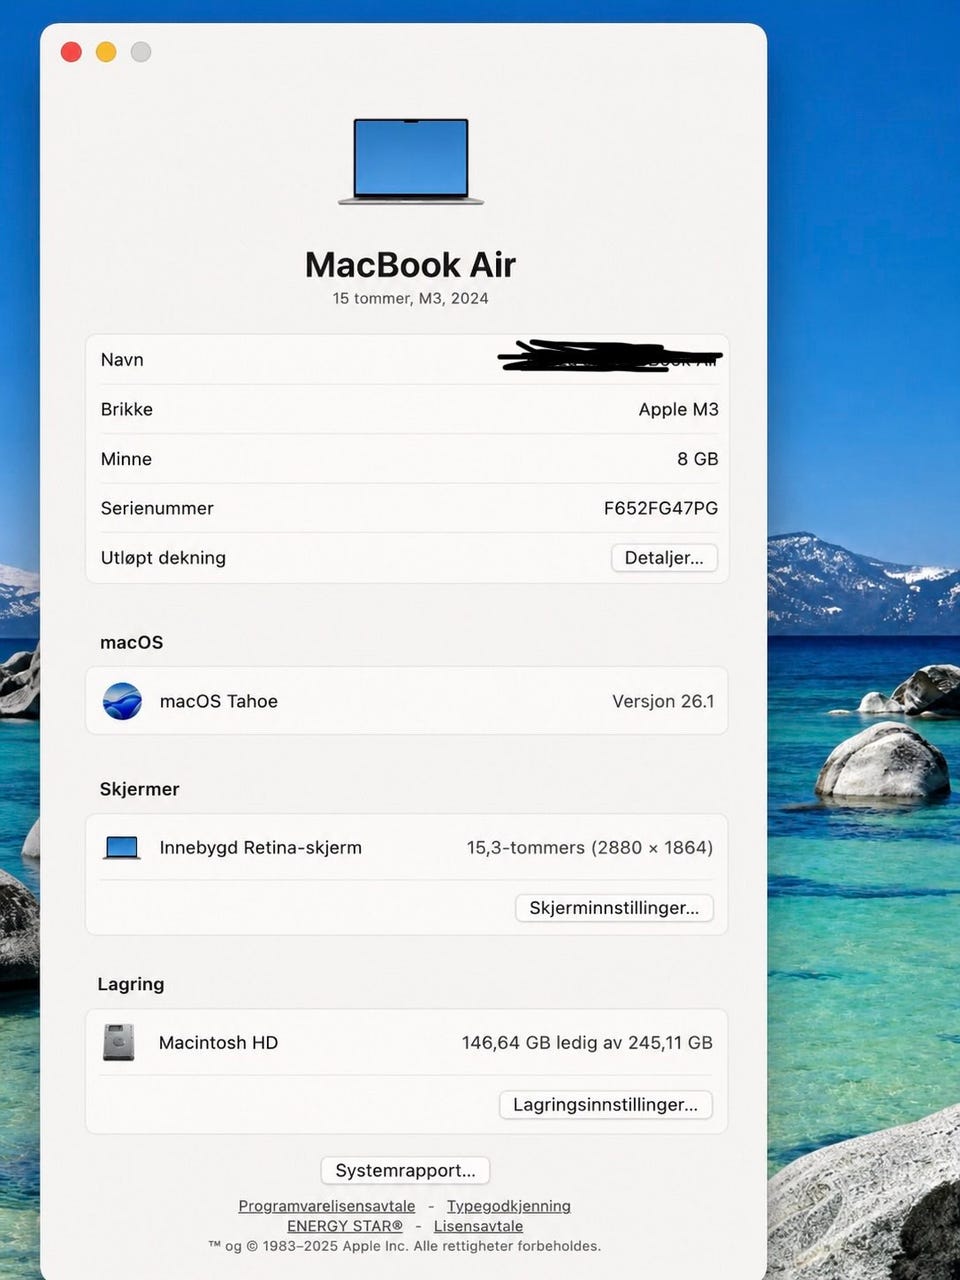Click the Macintosh HD label

[x=218, y=1042]
